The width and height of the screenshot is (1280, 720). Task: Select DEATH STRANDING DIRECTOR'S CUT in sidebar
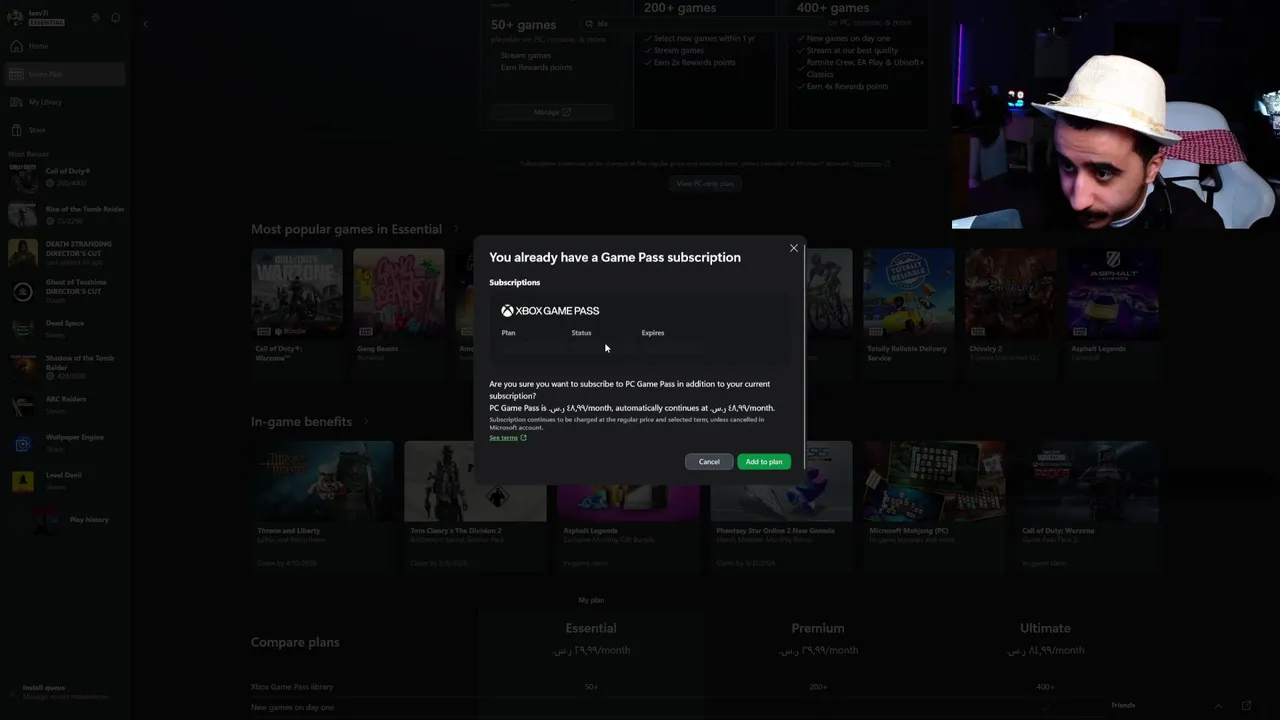67,252
